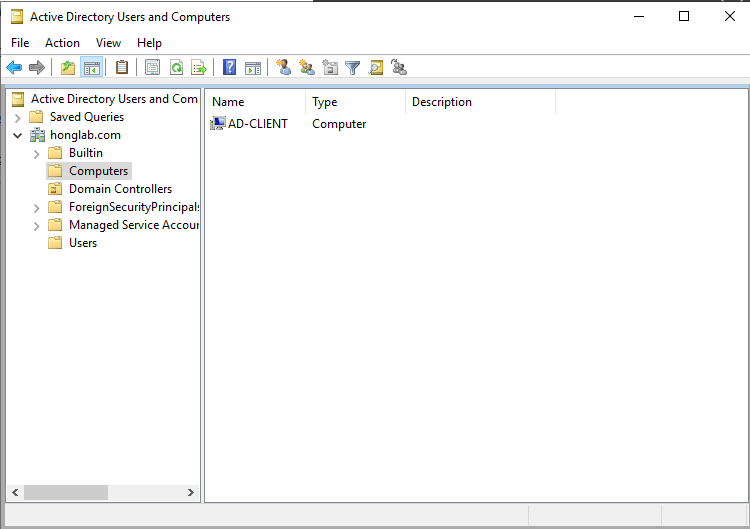Click the Back arrow in toolbar
750x529 pixels.
[14, 67]
